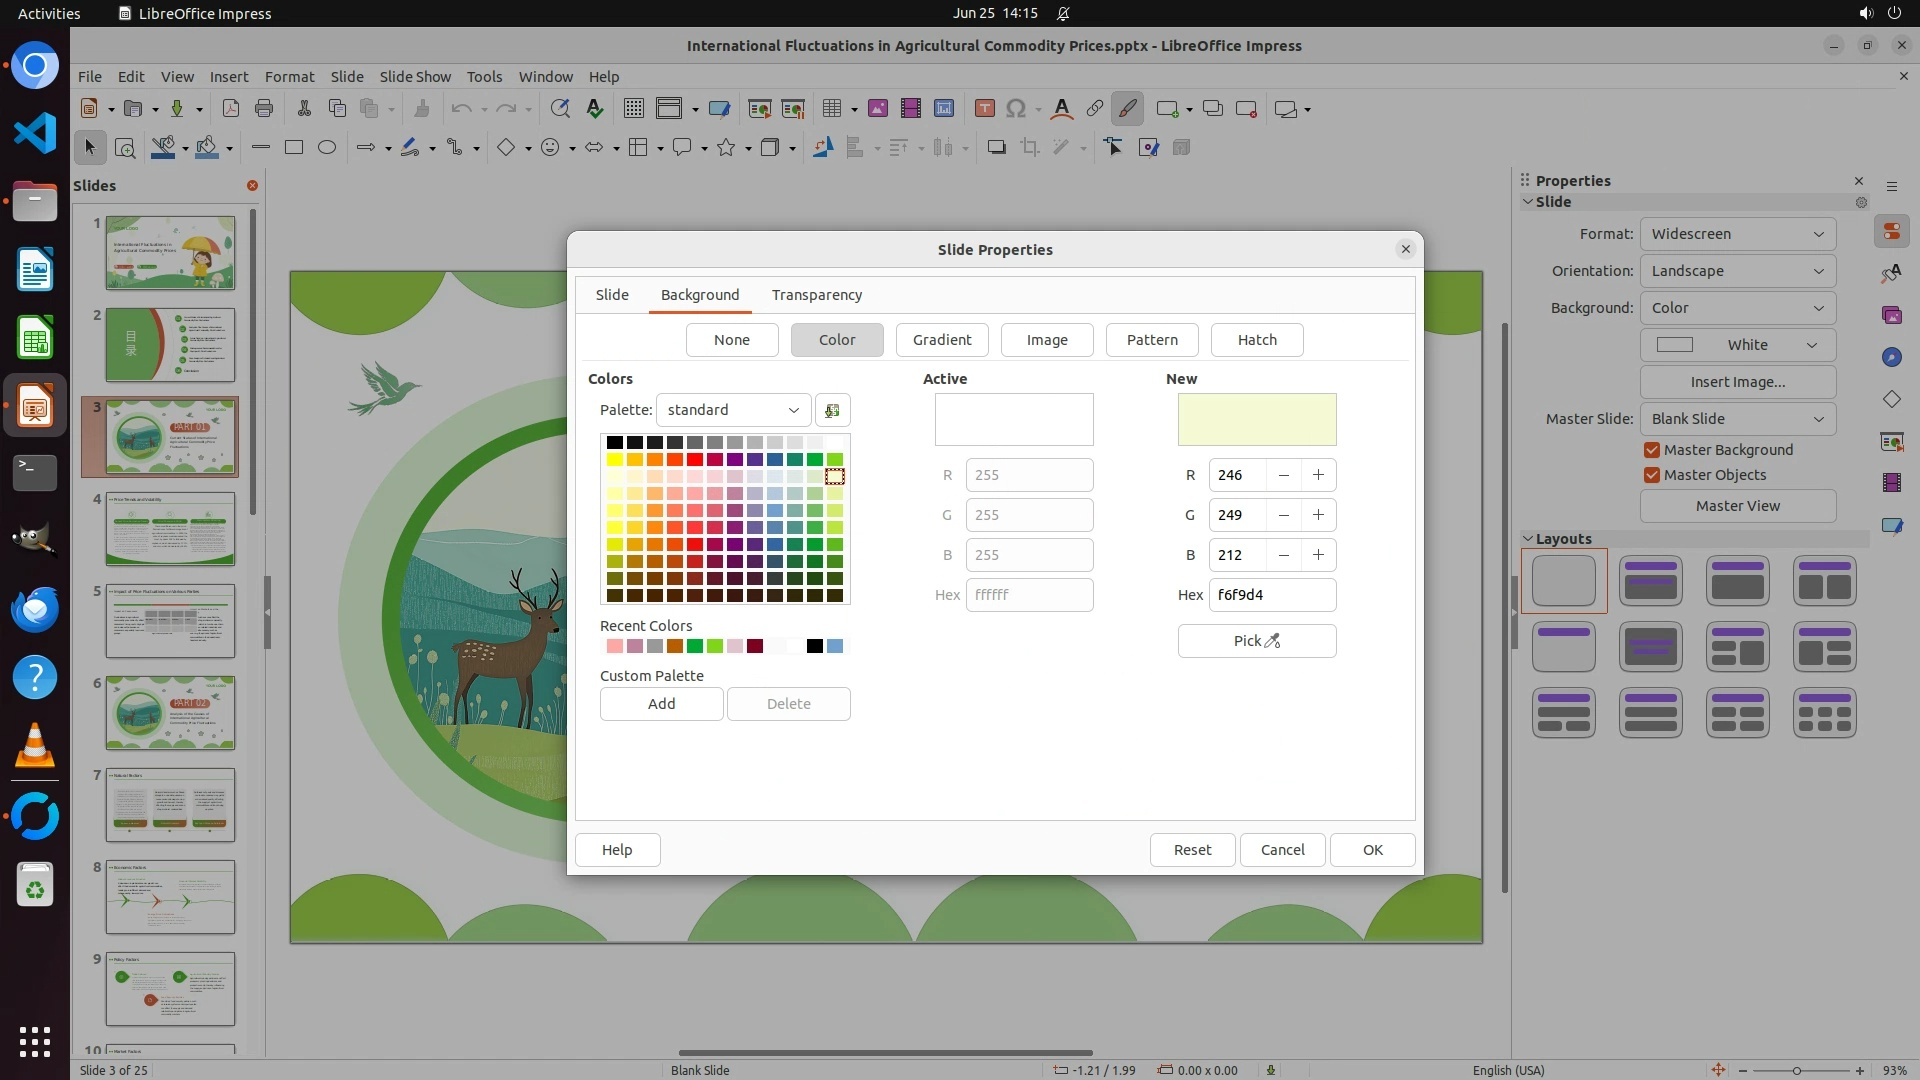
Task: Click the Pick color eyedropper button
Action: pos(1256,641)
